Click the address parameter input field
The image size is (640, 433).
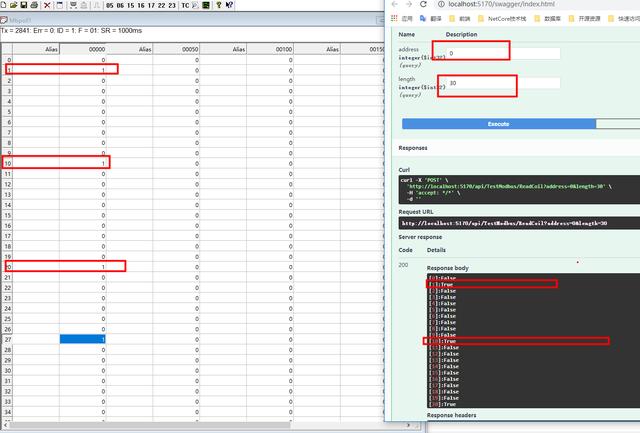503,53
